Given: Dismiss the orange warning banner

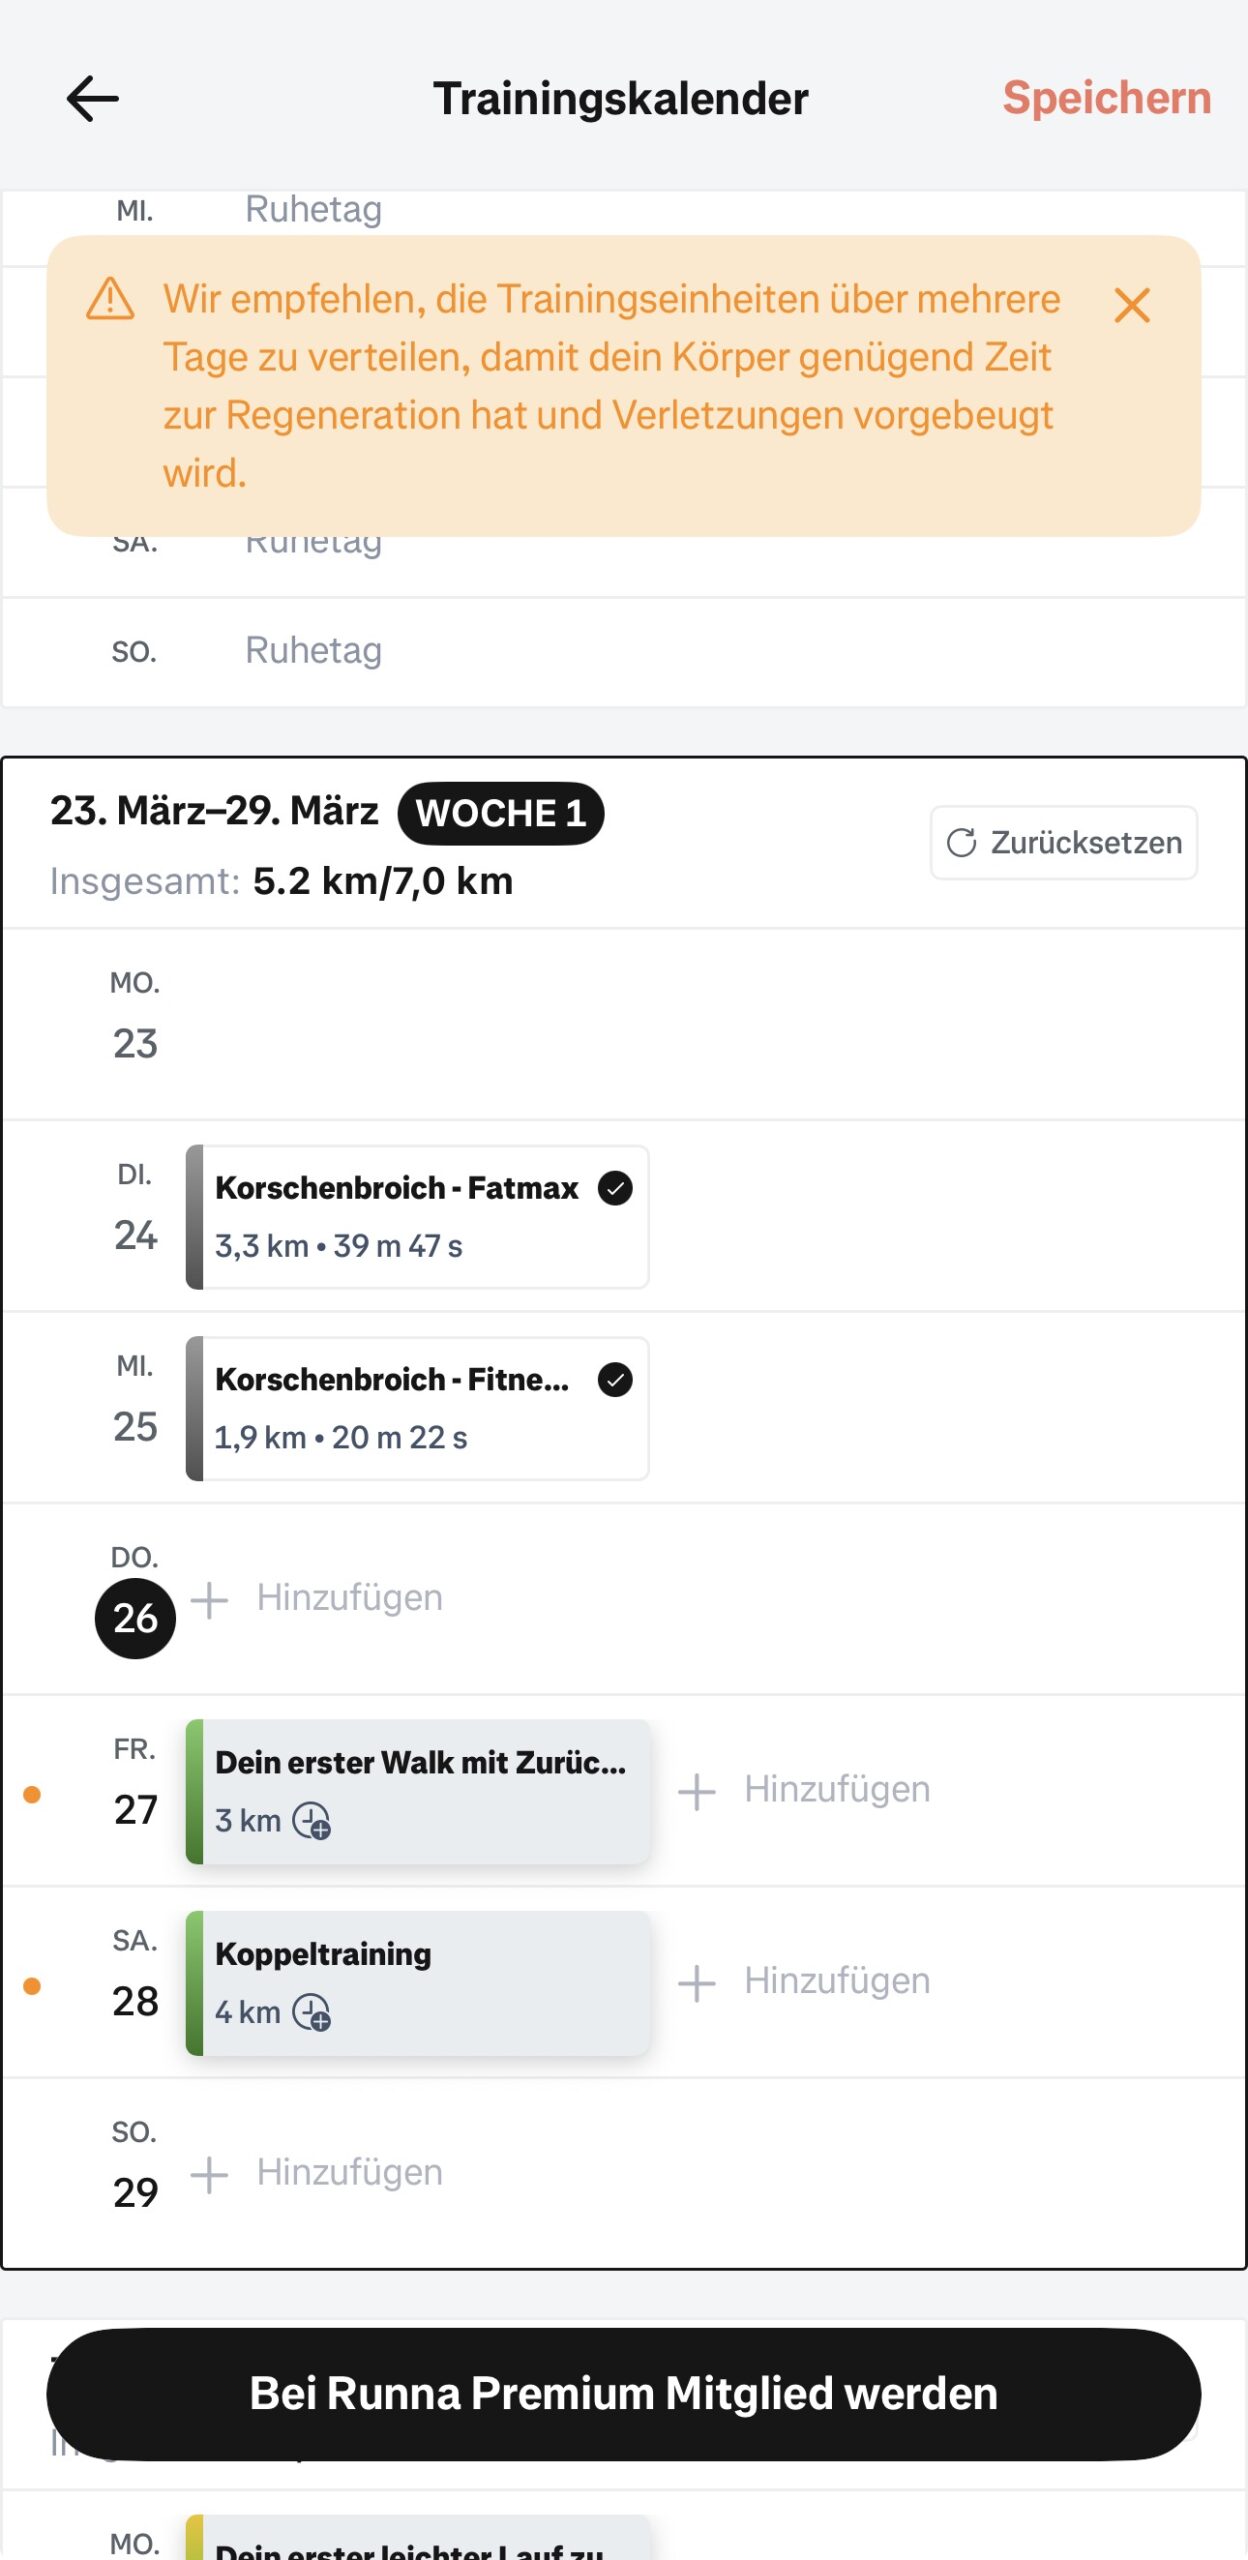Looking at the screenshot, I should coord(1131,306).
